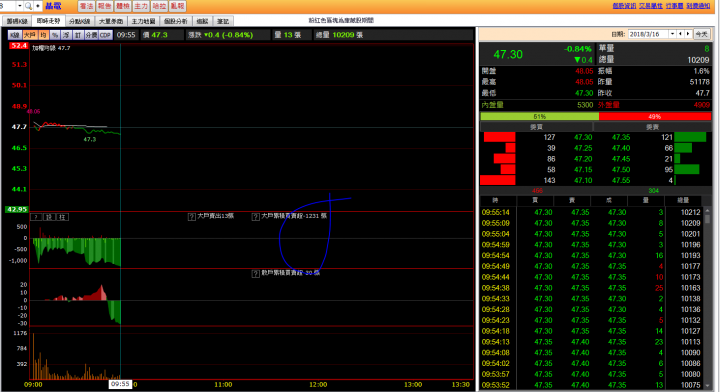720x392 pixels.
Task: Click the scroll-down arrow of trade list
Action: click(707, 386)
